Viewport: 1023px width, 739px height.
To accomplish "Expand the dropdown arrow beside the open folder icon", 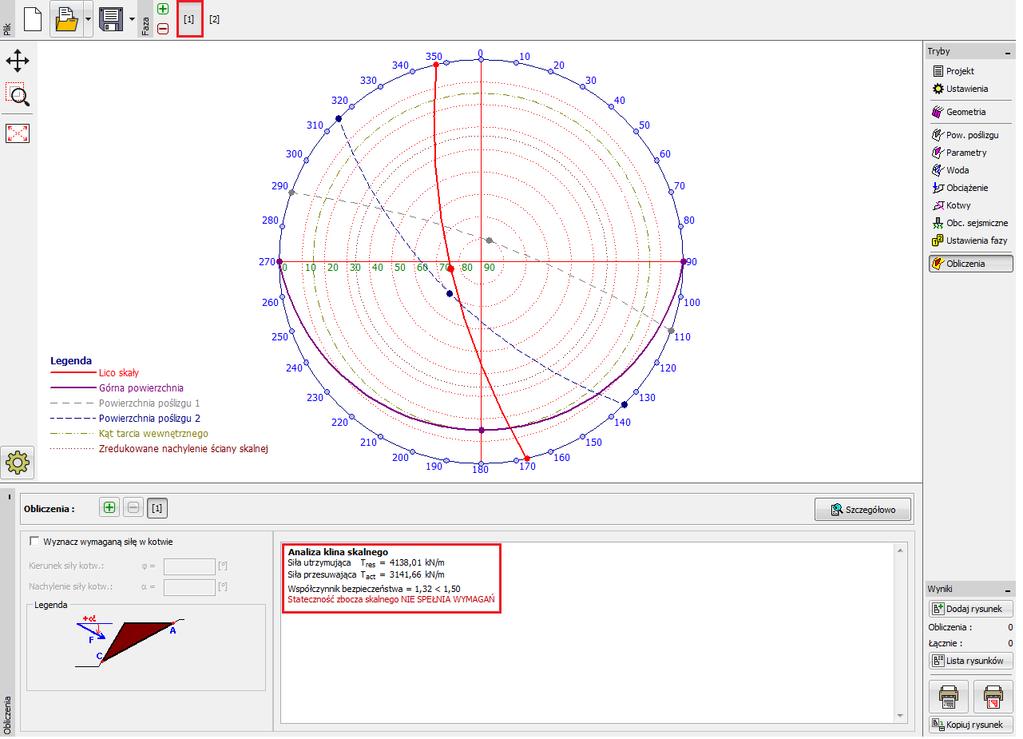I will pyautogui.click(x=88, y=19).
